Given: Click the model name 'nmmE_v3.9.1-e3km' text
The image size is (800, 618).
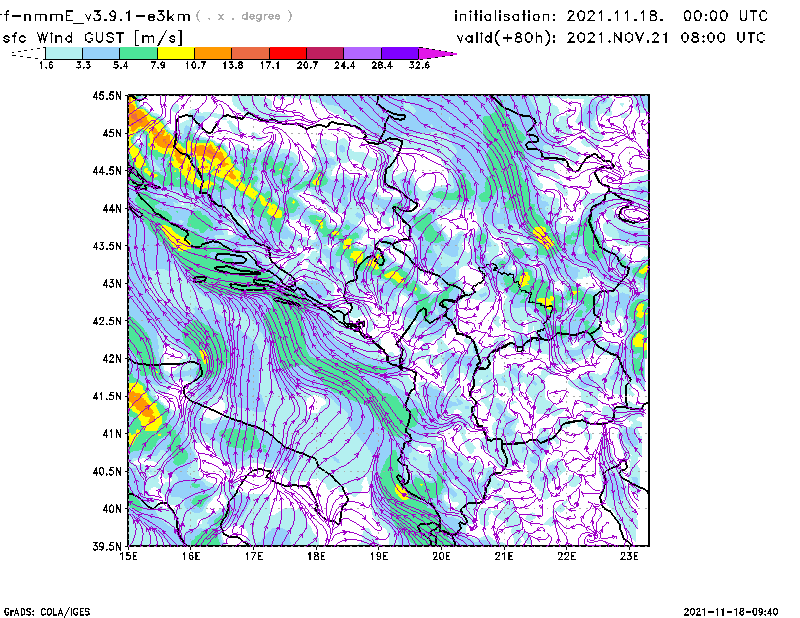Looking at the screenshot, I should tap(104, 16).
